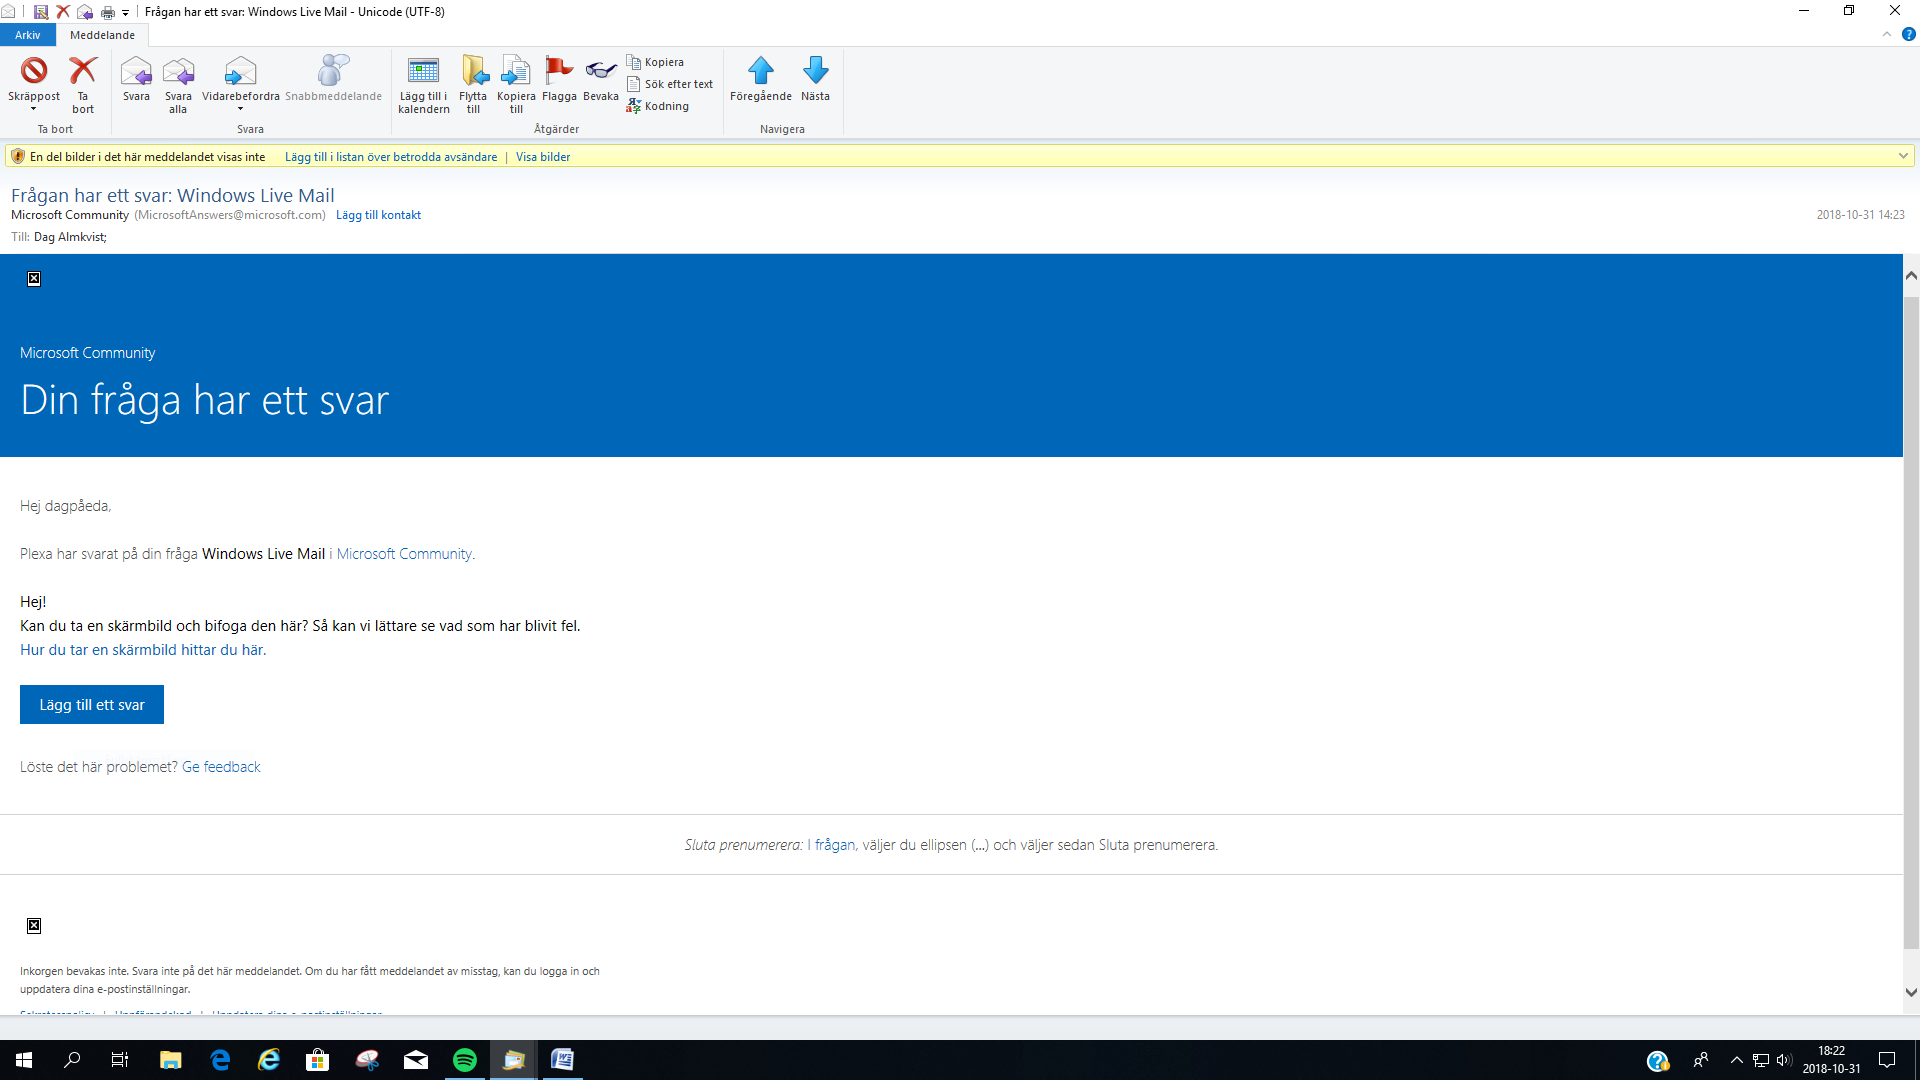Click the Lägg till ett svar button
1920x1080 pixels.
(92, 705)
